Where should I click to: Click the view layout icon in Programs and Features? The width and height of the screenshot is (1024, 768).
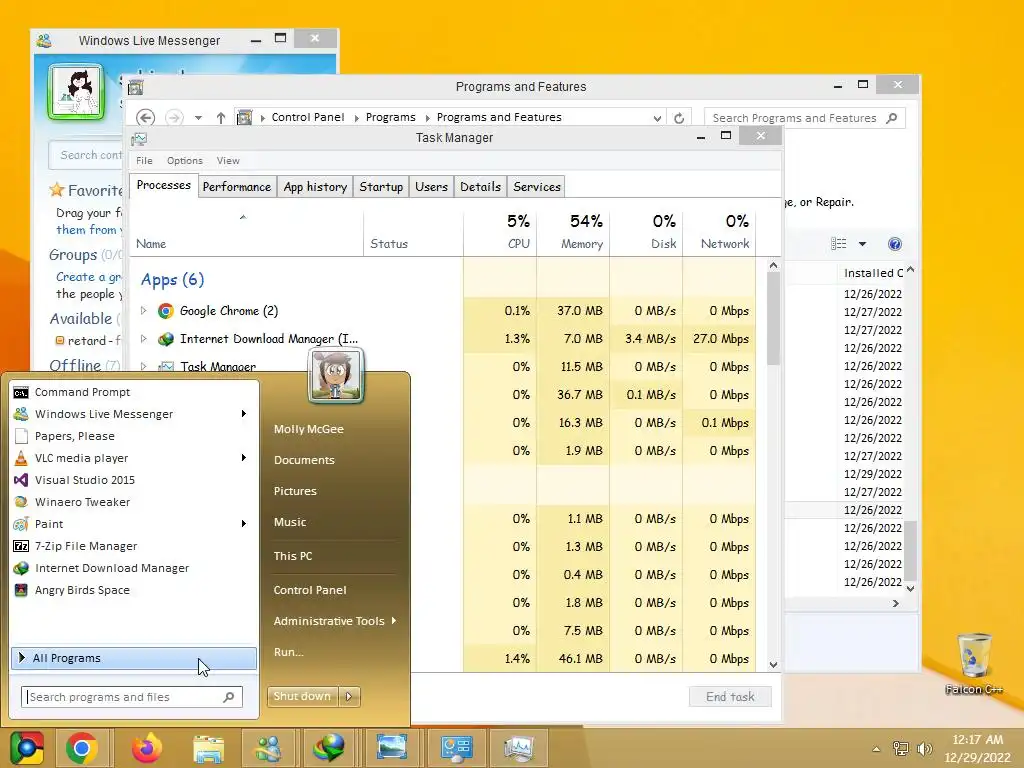point(839,244)
